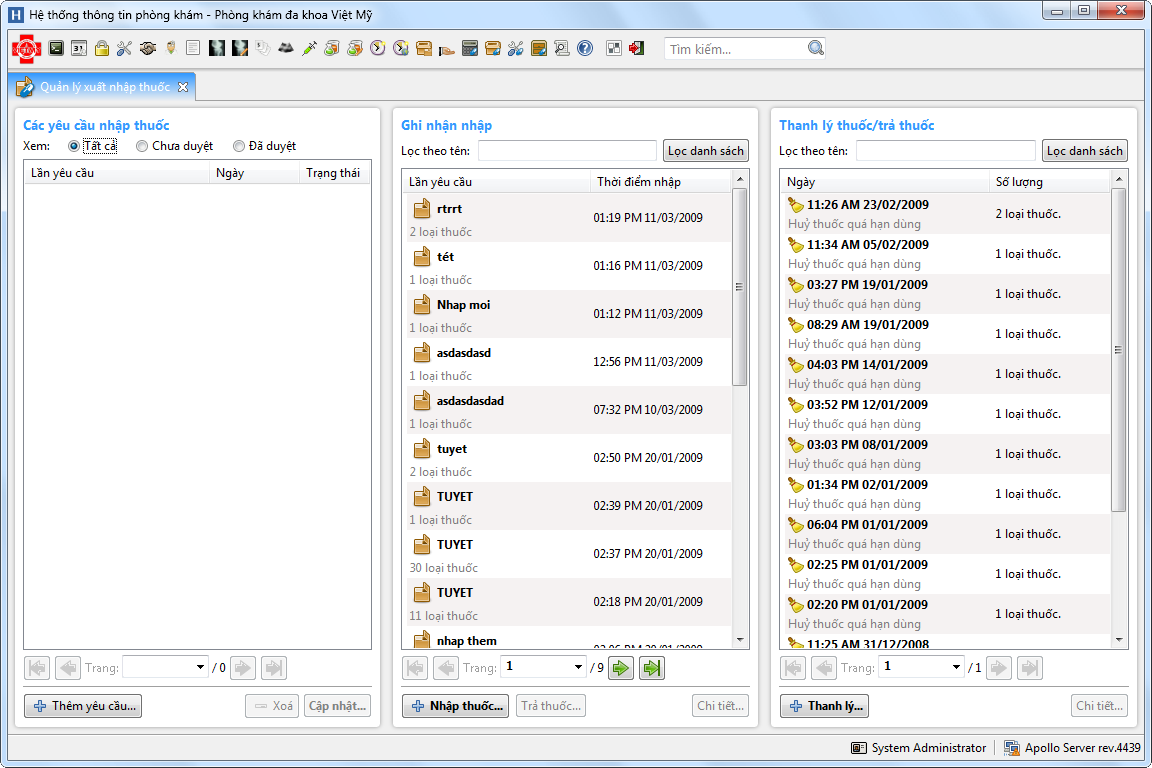The width and height of the screenshot is (1152, 768).
Task: Click the blue help question mark icon
Action: pos(585,48)
